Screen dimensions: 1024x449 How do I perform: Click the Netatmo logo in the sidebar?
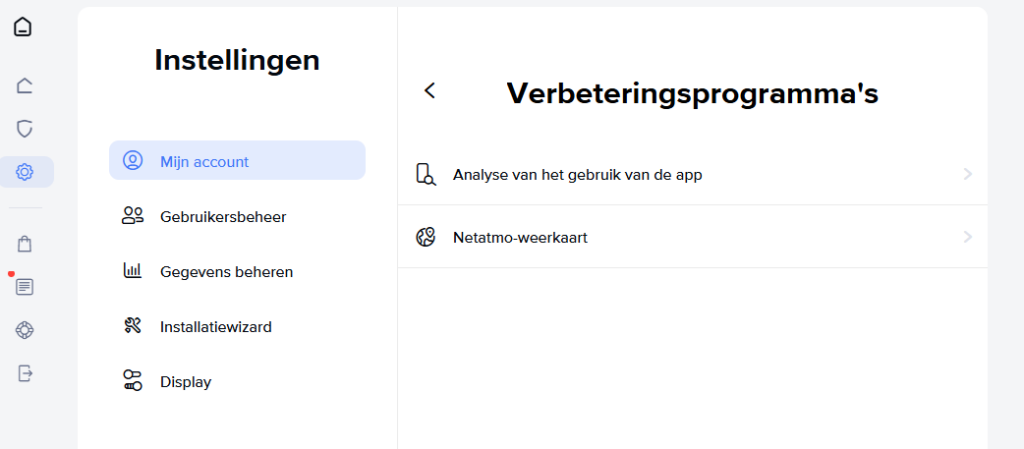(23, 27)
